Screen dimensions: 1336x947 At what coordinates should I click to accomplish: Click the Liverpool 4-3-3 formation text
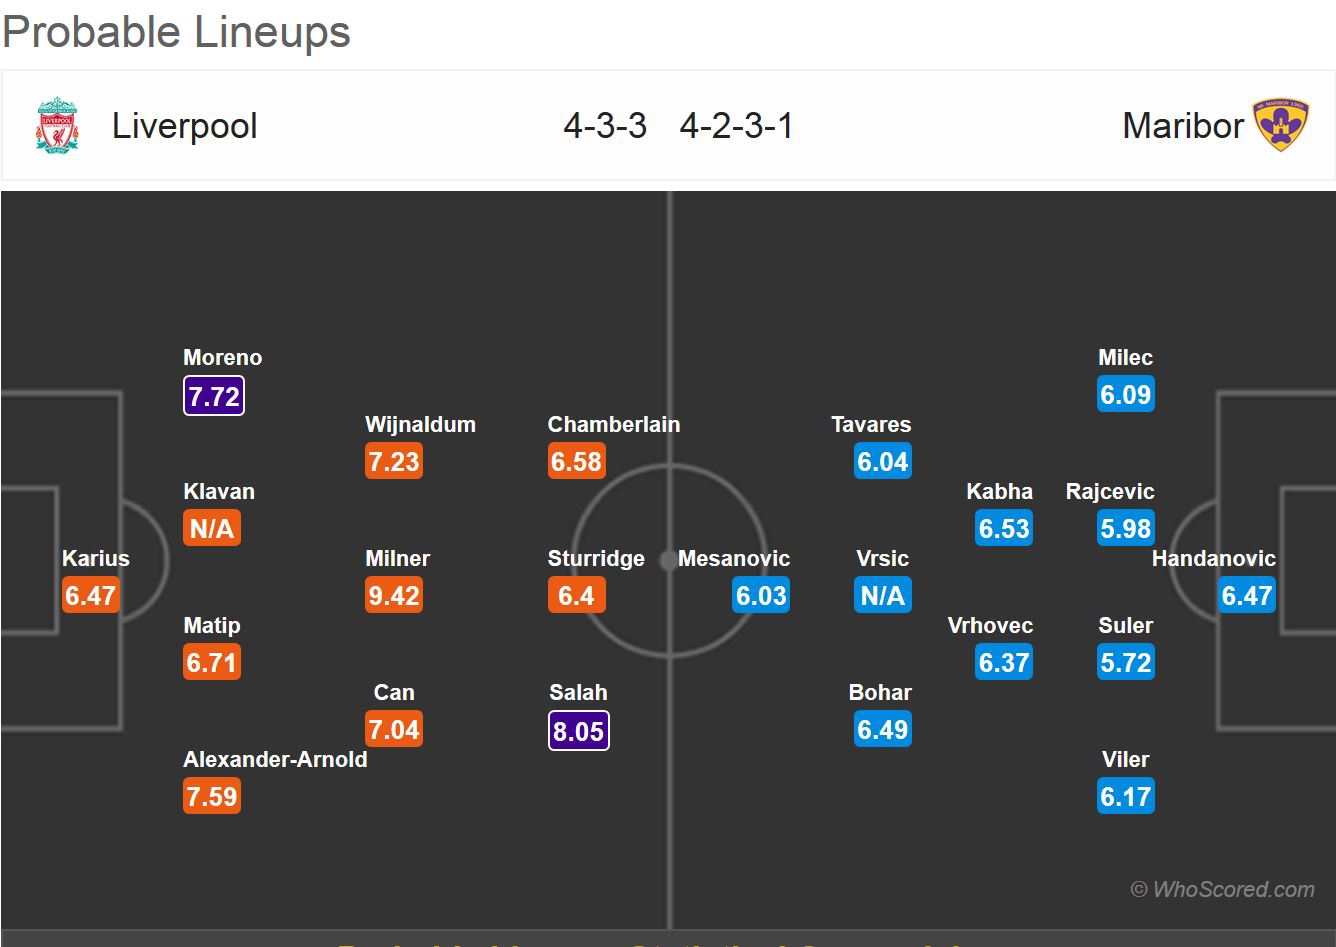tap(605, 126)
